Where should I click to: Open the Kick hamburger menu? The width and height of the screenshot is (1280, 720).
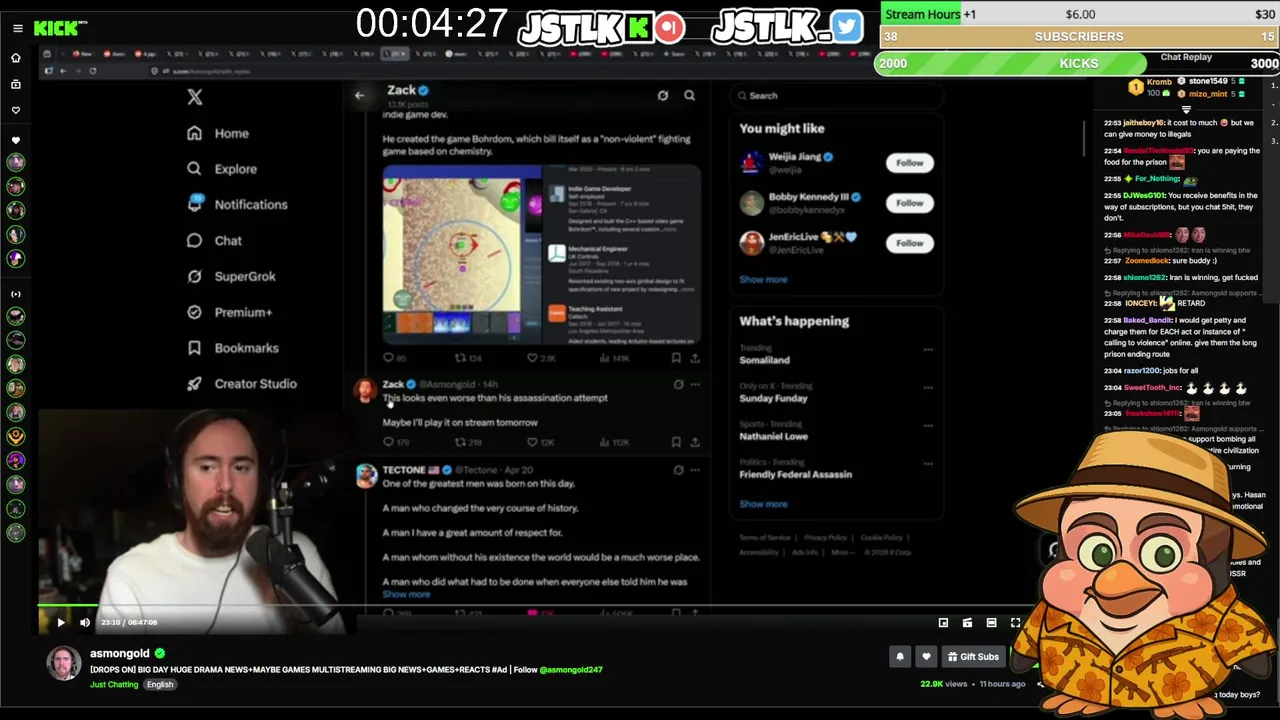tap(17, 28)
